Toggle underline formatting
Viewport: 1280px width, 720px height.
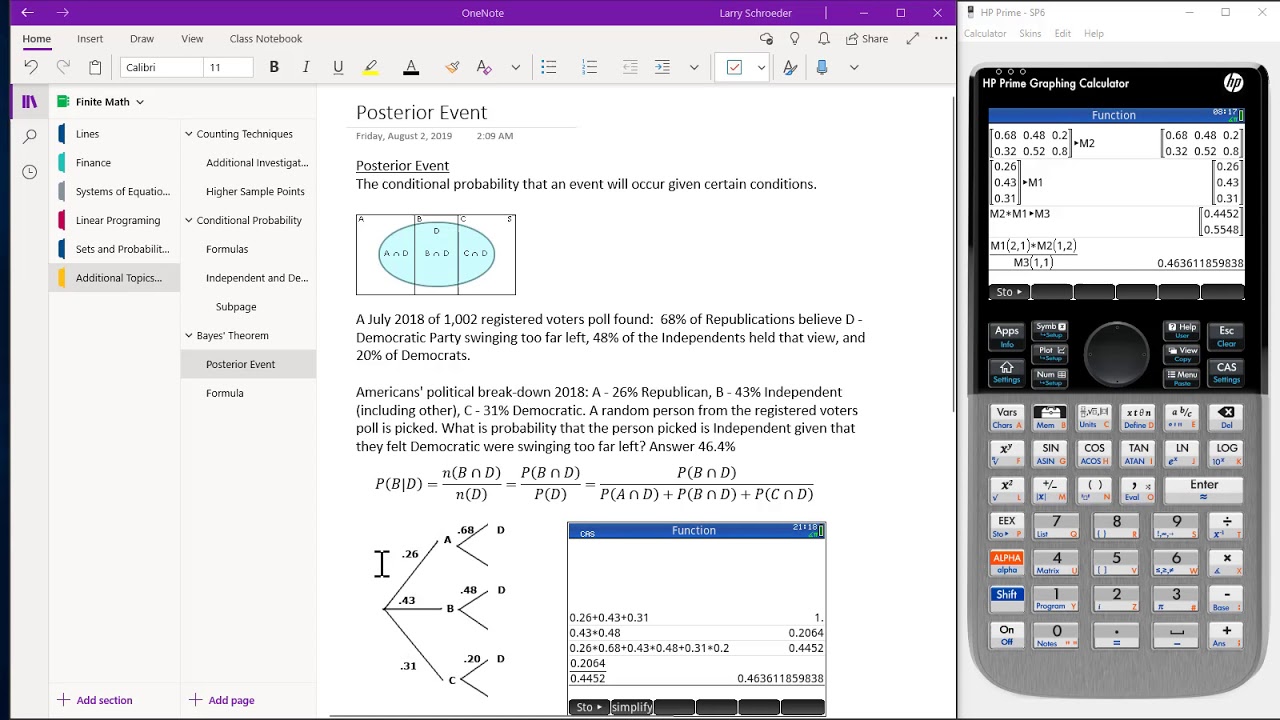tap(338, 67)
